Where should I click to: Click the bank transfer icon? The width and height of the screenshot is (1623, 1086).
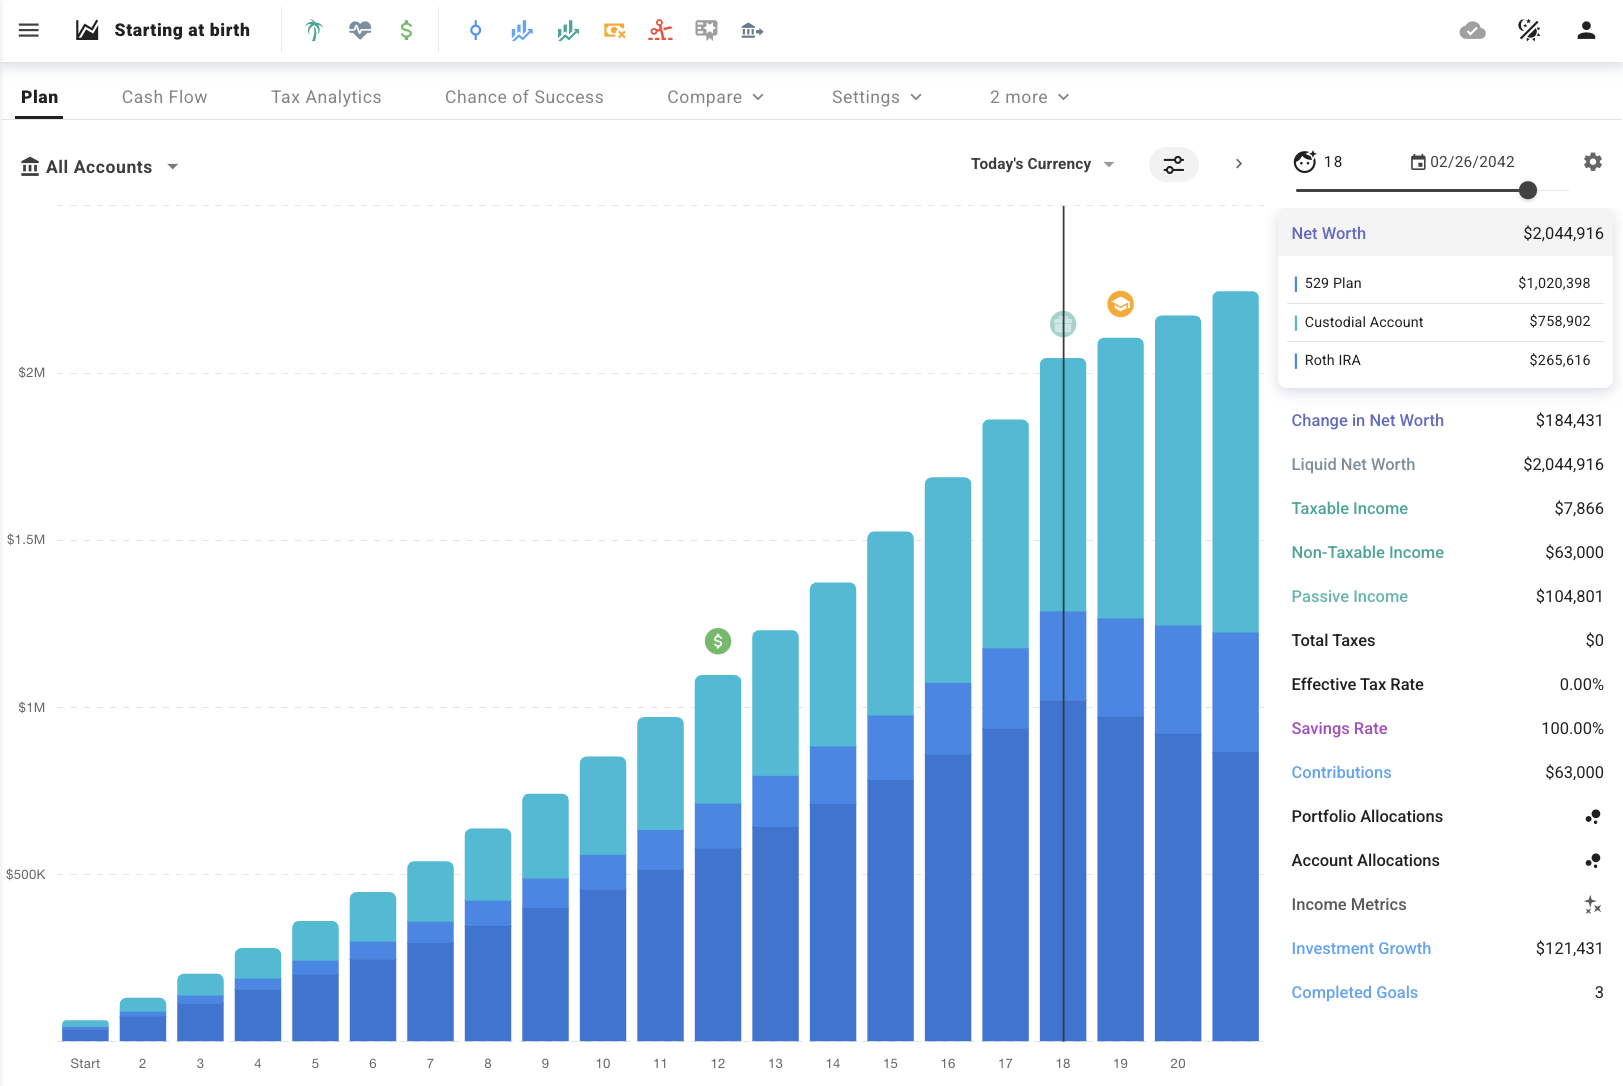click(752, 30)
